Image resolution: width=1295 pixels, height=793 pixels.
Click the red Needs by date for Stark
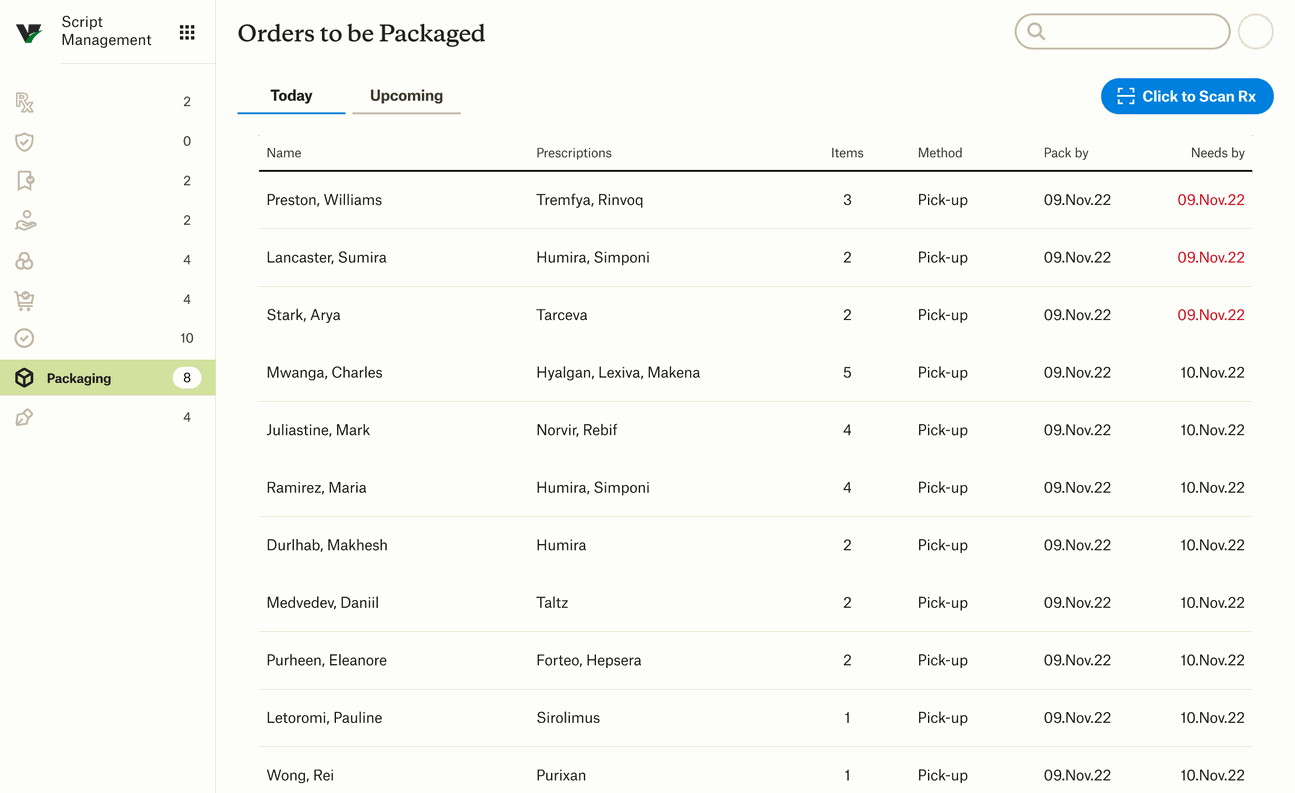point(1211,315)
